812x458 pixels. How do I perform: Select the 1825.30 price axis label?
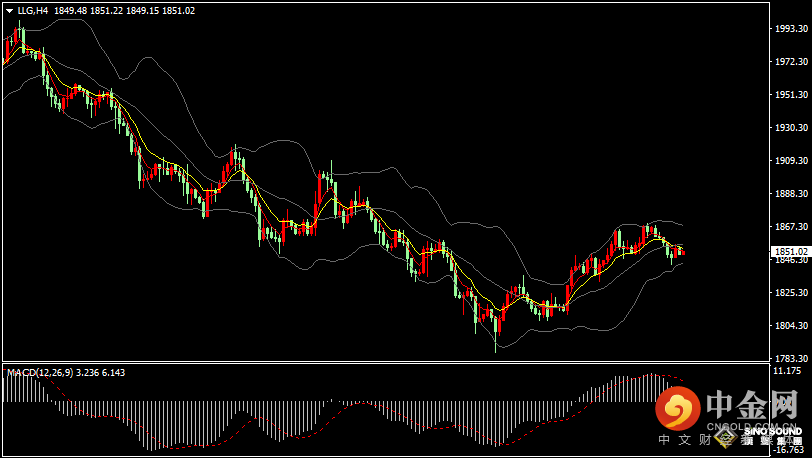tap(790, 293)
